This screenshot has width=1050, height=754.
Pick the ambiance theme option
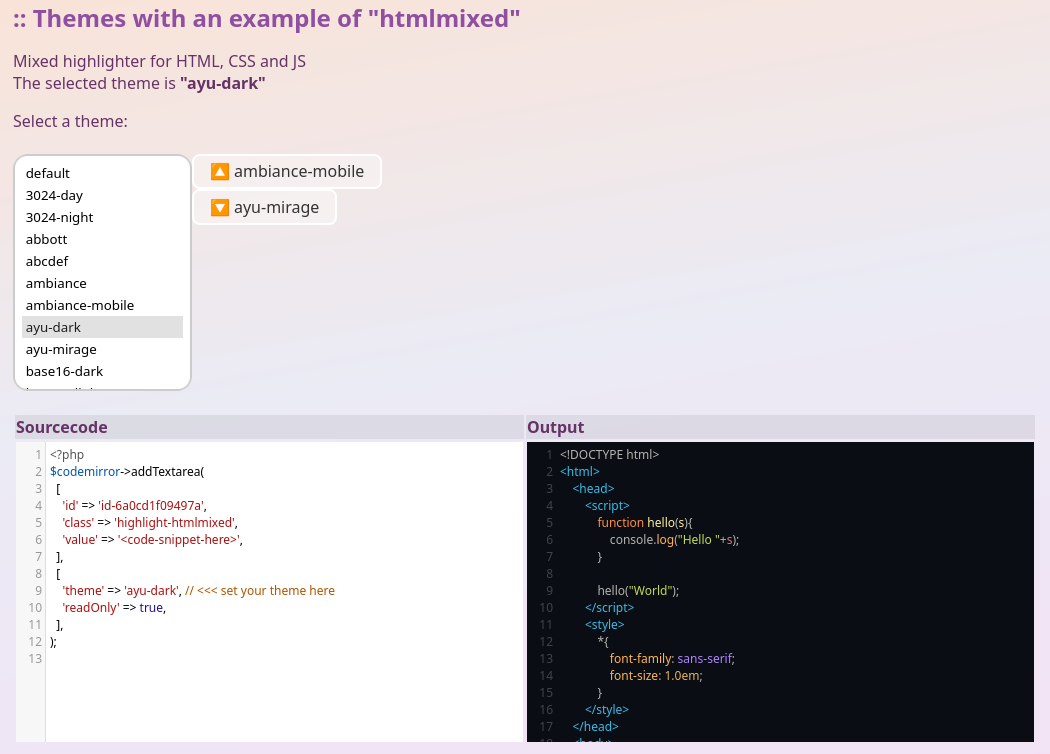(x=102, y=284)
